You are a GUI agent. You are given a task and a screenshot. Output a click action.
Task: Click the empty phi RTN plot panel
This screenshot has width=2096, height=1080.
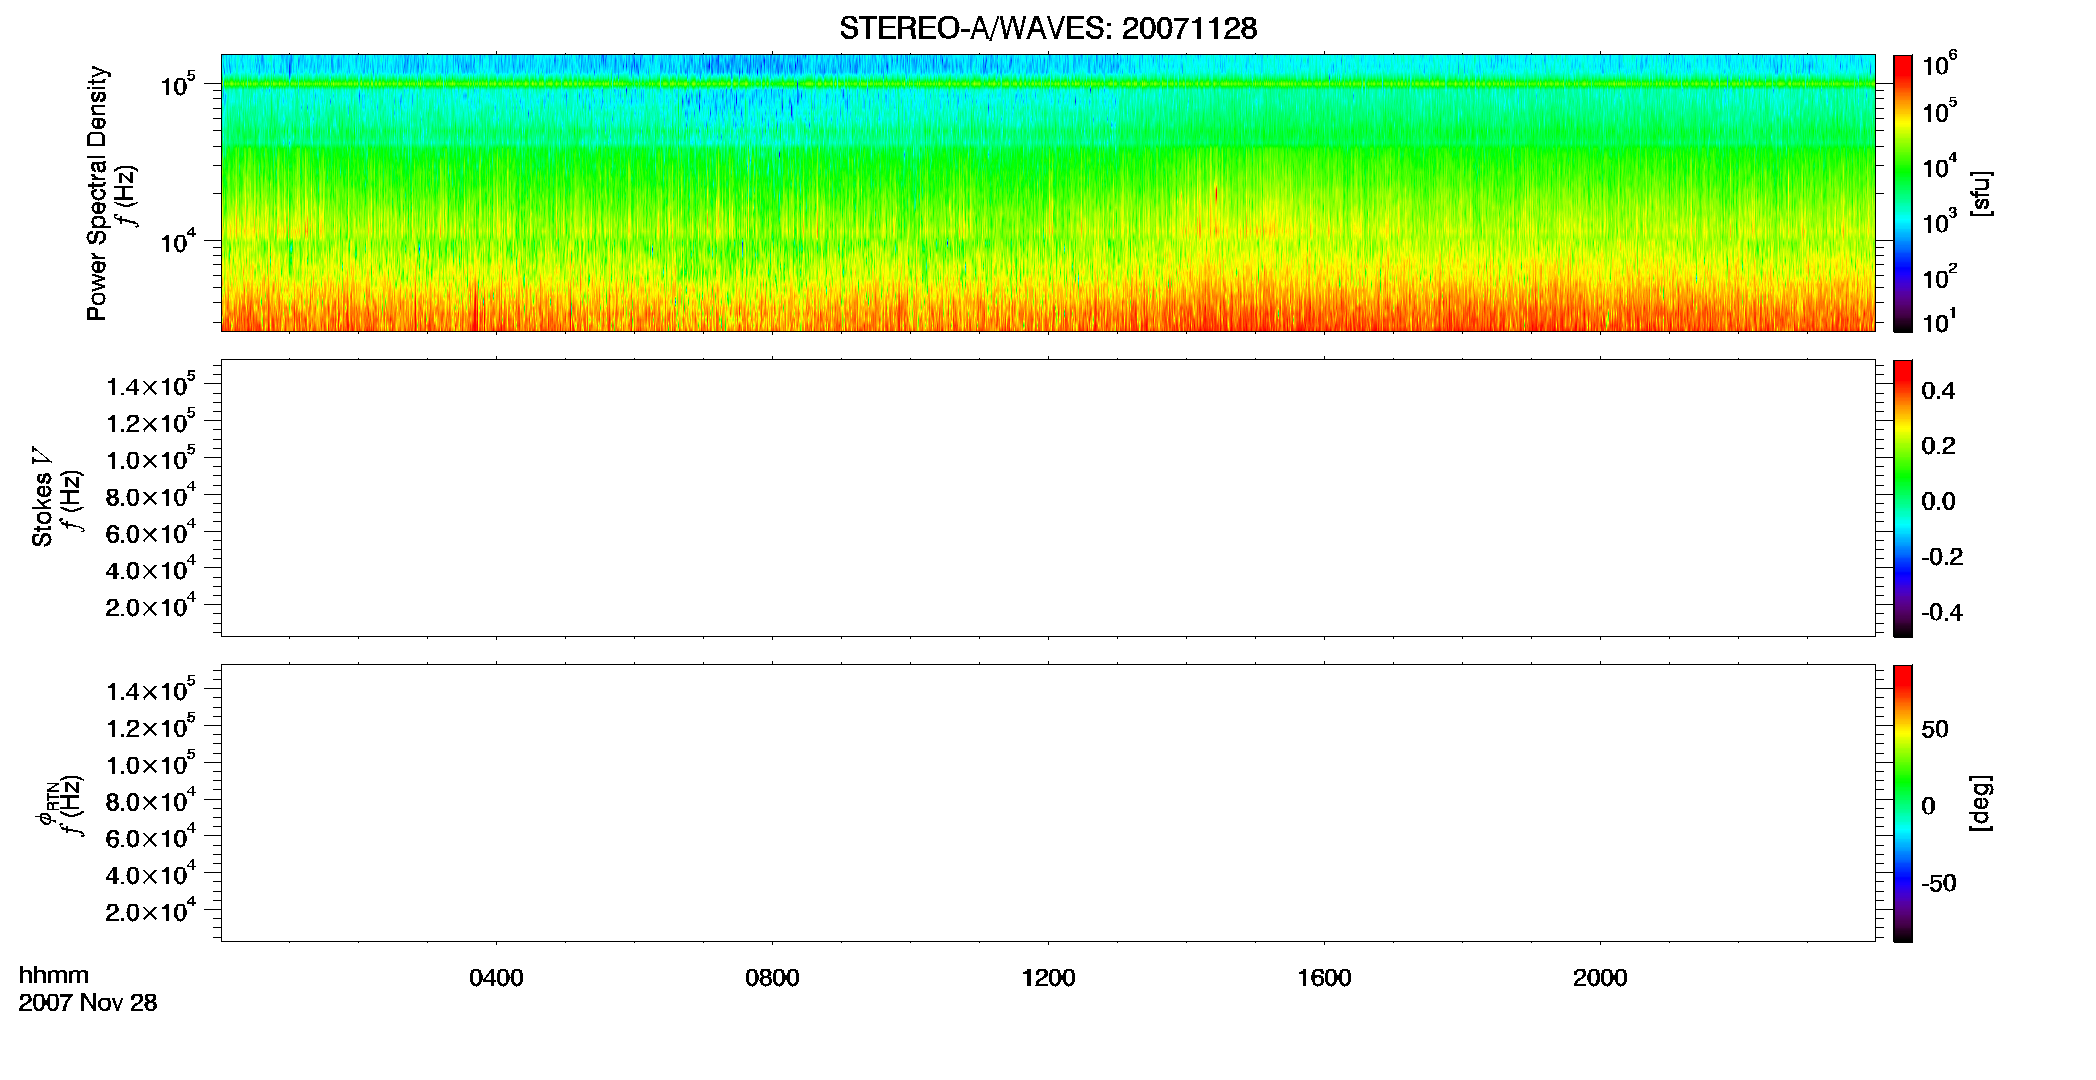[1048, 803]
